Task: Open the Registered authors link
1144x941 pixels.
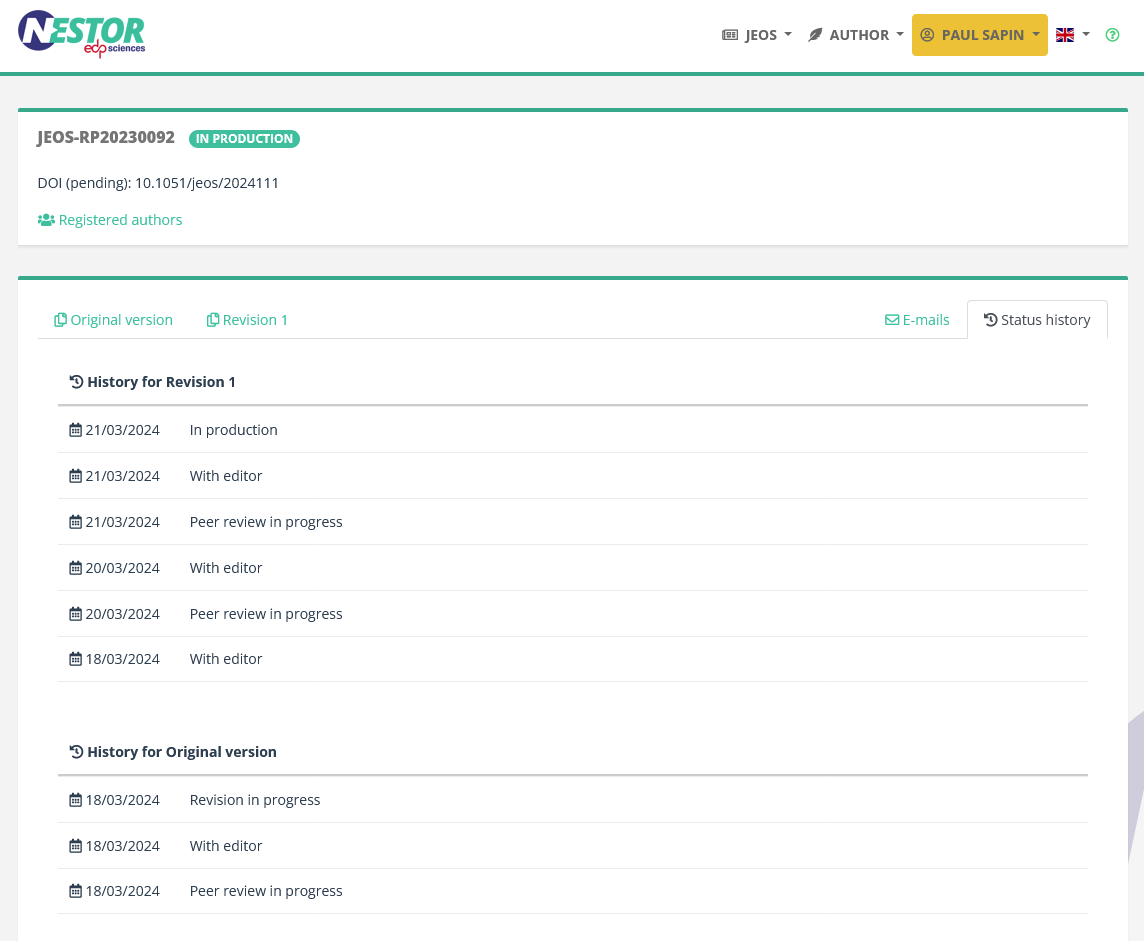Action: [109, 220]
